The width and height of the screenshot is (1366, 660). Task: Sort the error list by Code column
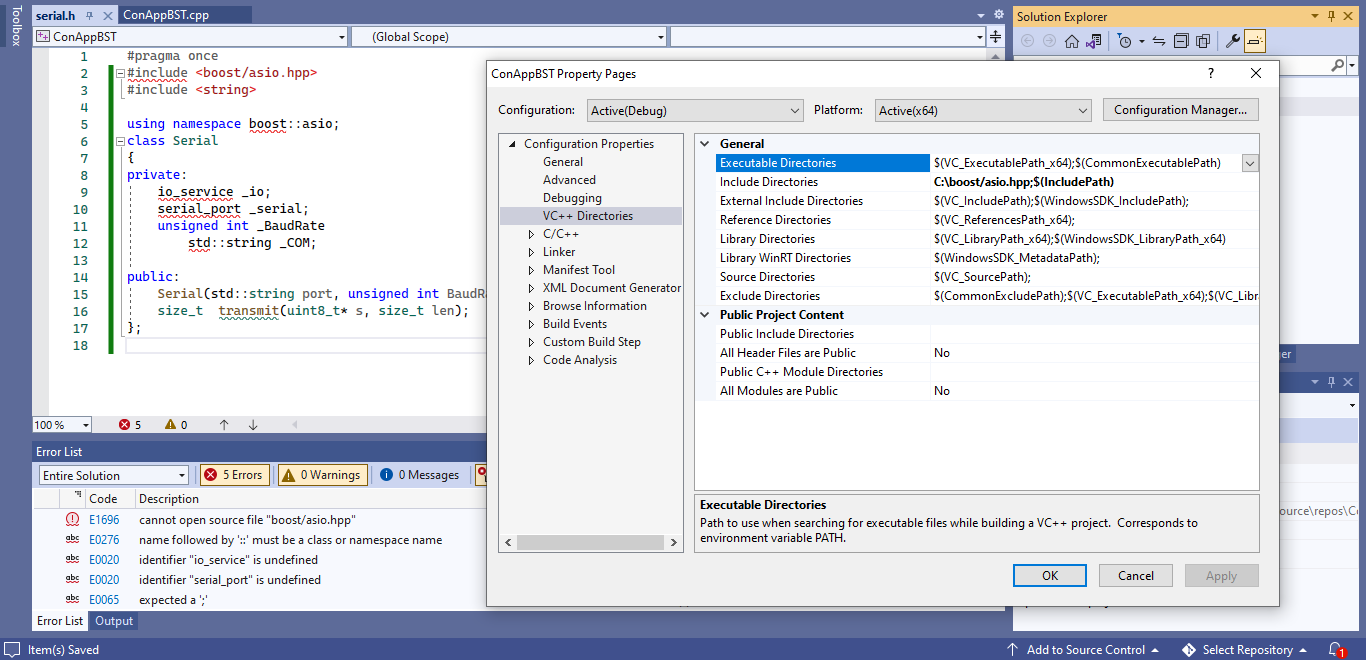(x=109, y=499)
